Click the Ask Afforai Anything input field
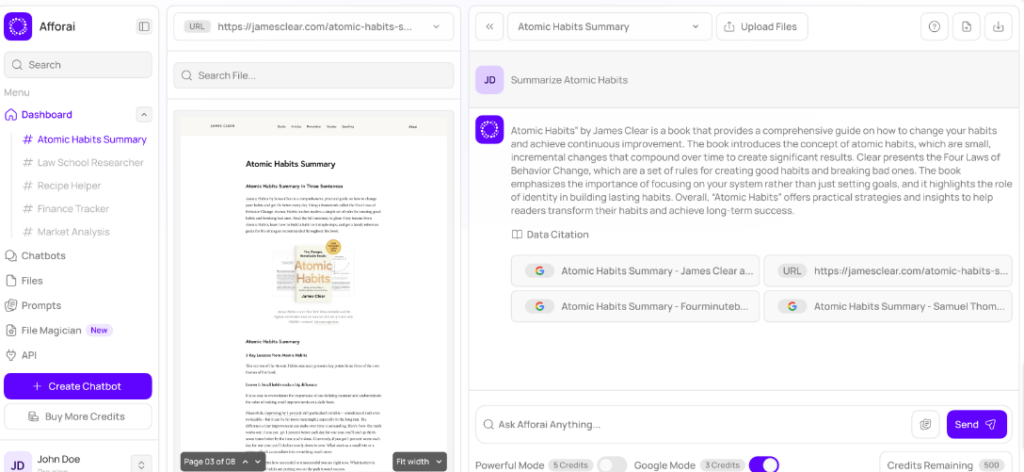Screen dimensions: 1024x472 point(700,424)
